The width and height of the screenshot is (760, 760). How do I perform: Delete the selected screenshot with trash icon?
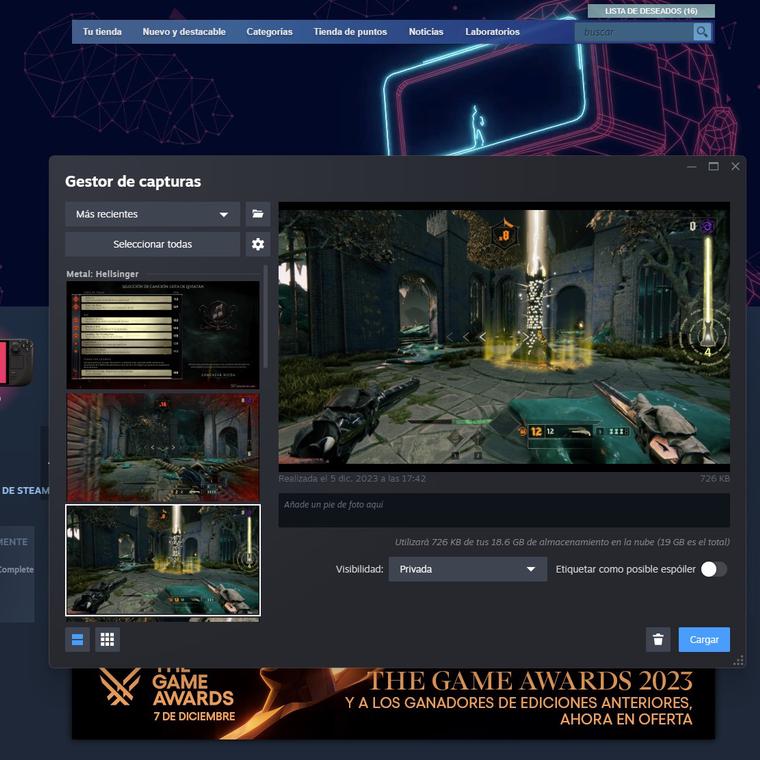click(x=658, y=640)
